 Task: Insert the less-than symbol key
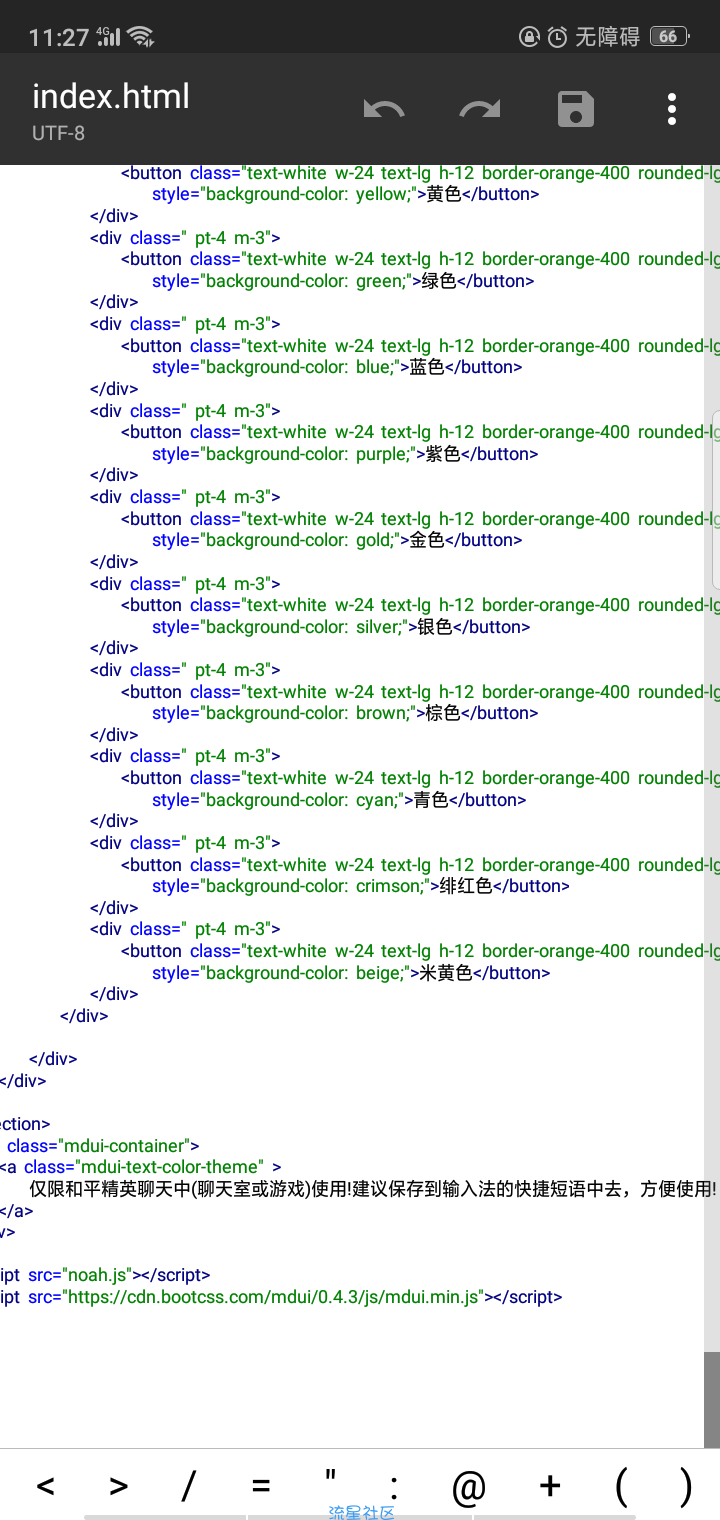click(x=45, y=1486)
